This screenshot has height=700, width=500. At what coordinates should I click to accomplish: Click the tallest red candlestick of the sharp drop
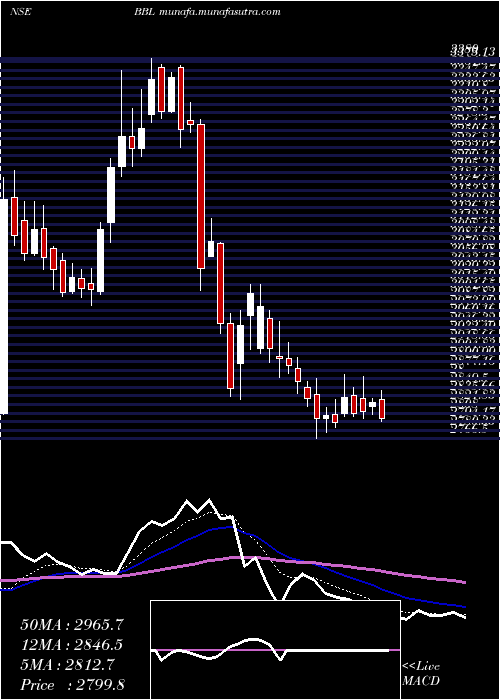pyautogui.click(x=201, y=196)
